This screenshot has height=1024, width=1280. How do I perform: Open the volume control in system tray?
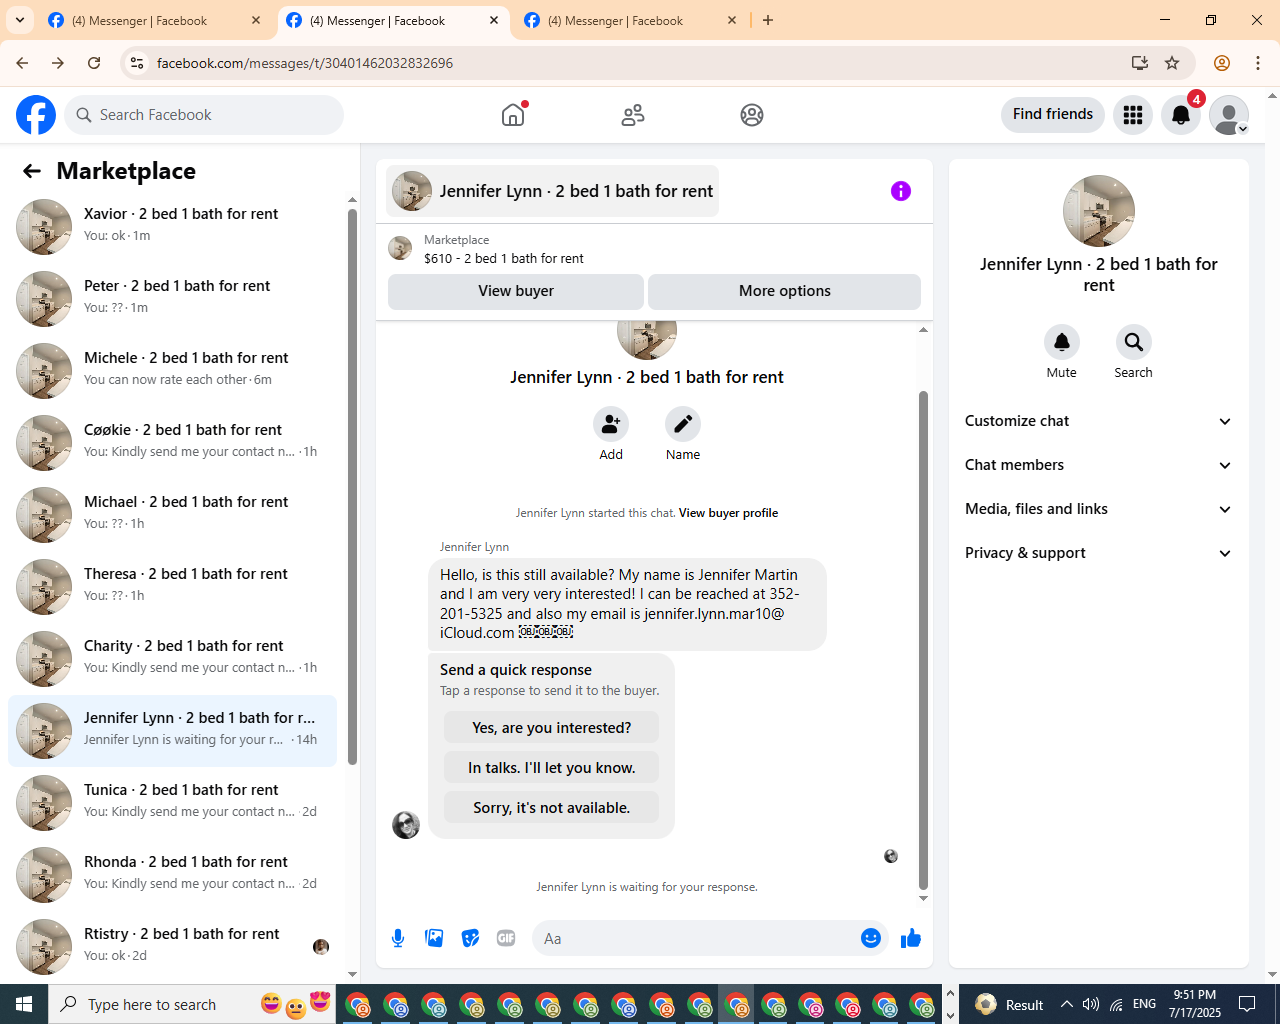[x=1091, y=1004]
